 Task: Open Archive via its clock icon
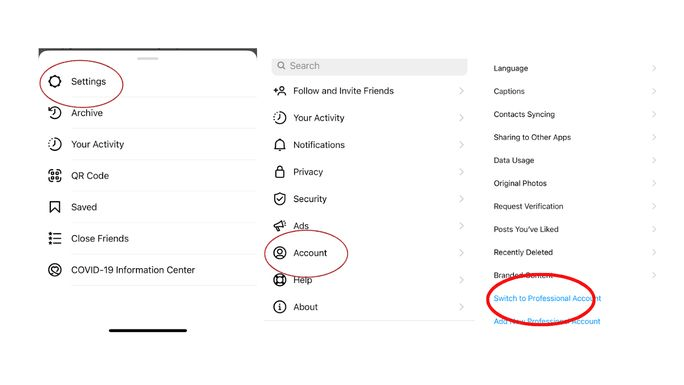click(x=55, y=113)
